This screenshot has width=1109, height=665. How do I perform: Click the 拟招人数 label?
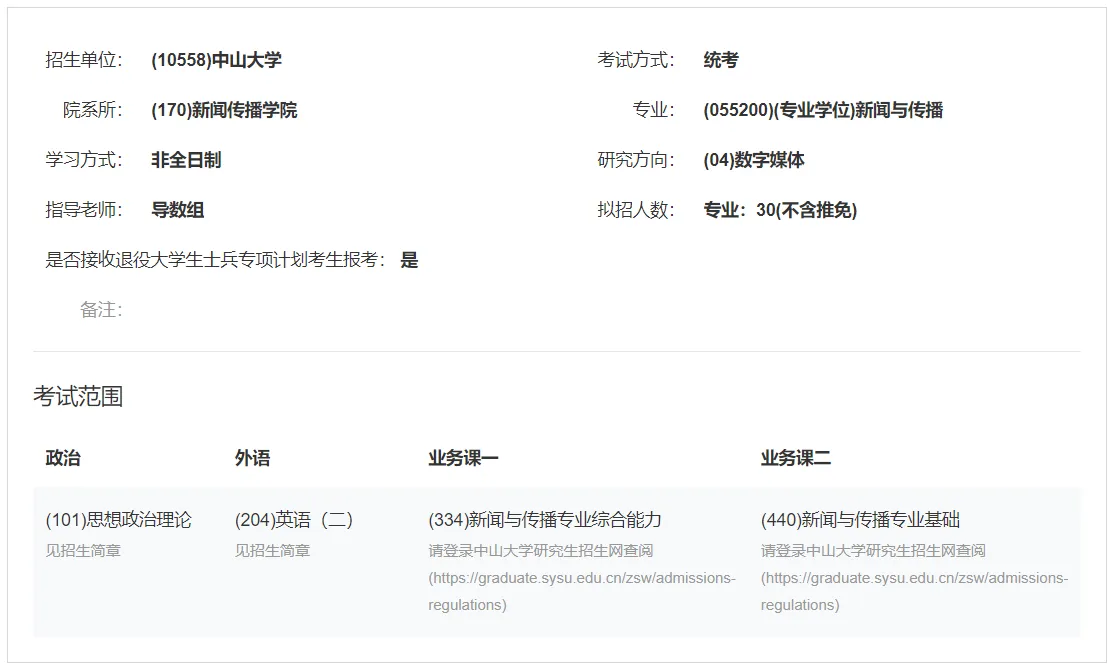(636, 210)
